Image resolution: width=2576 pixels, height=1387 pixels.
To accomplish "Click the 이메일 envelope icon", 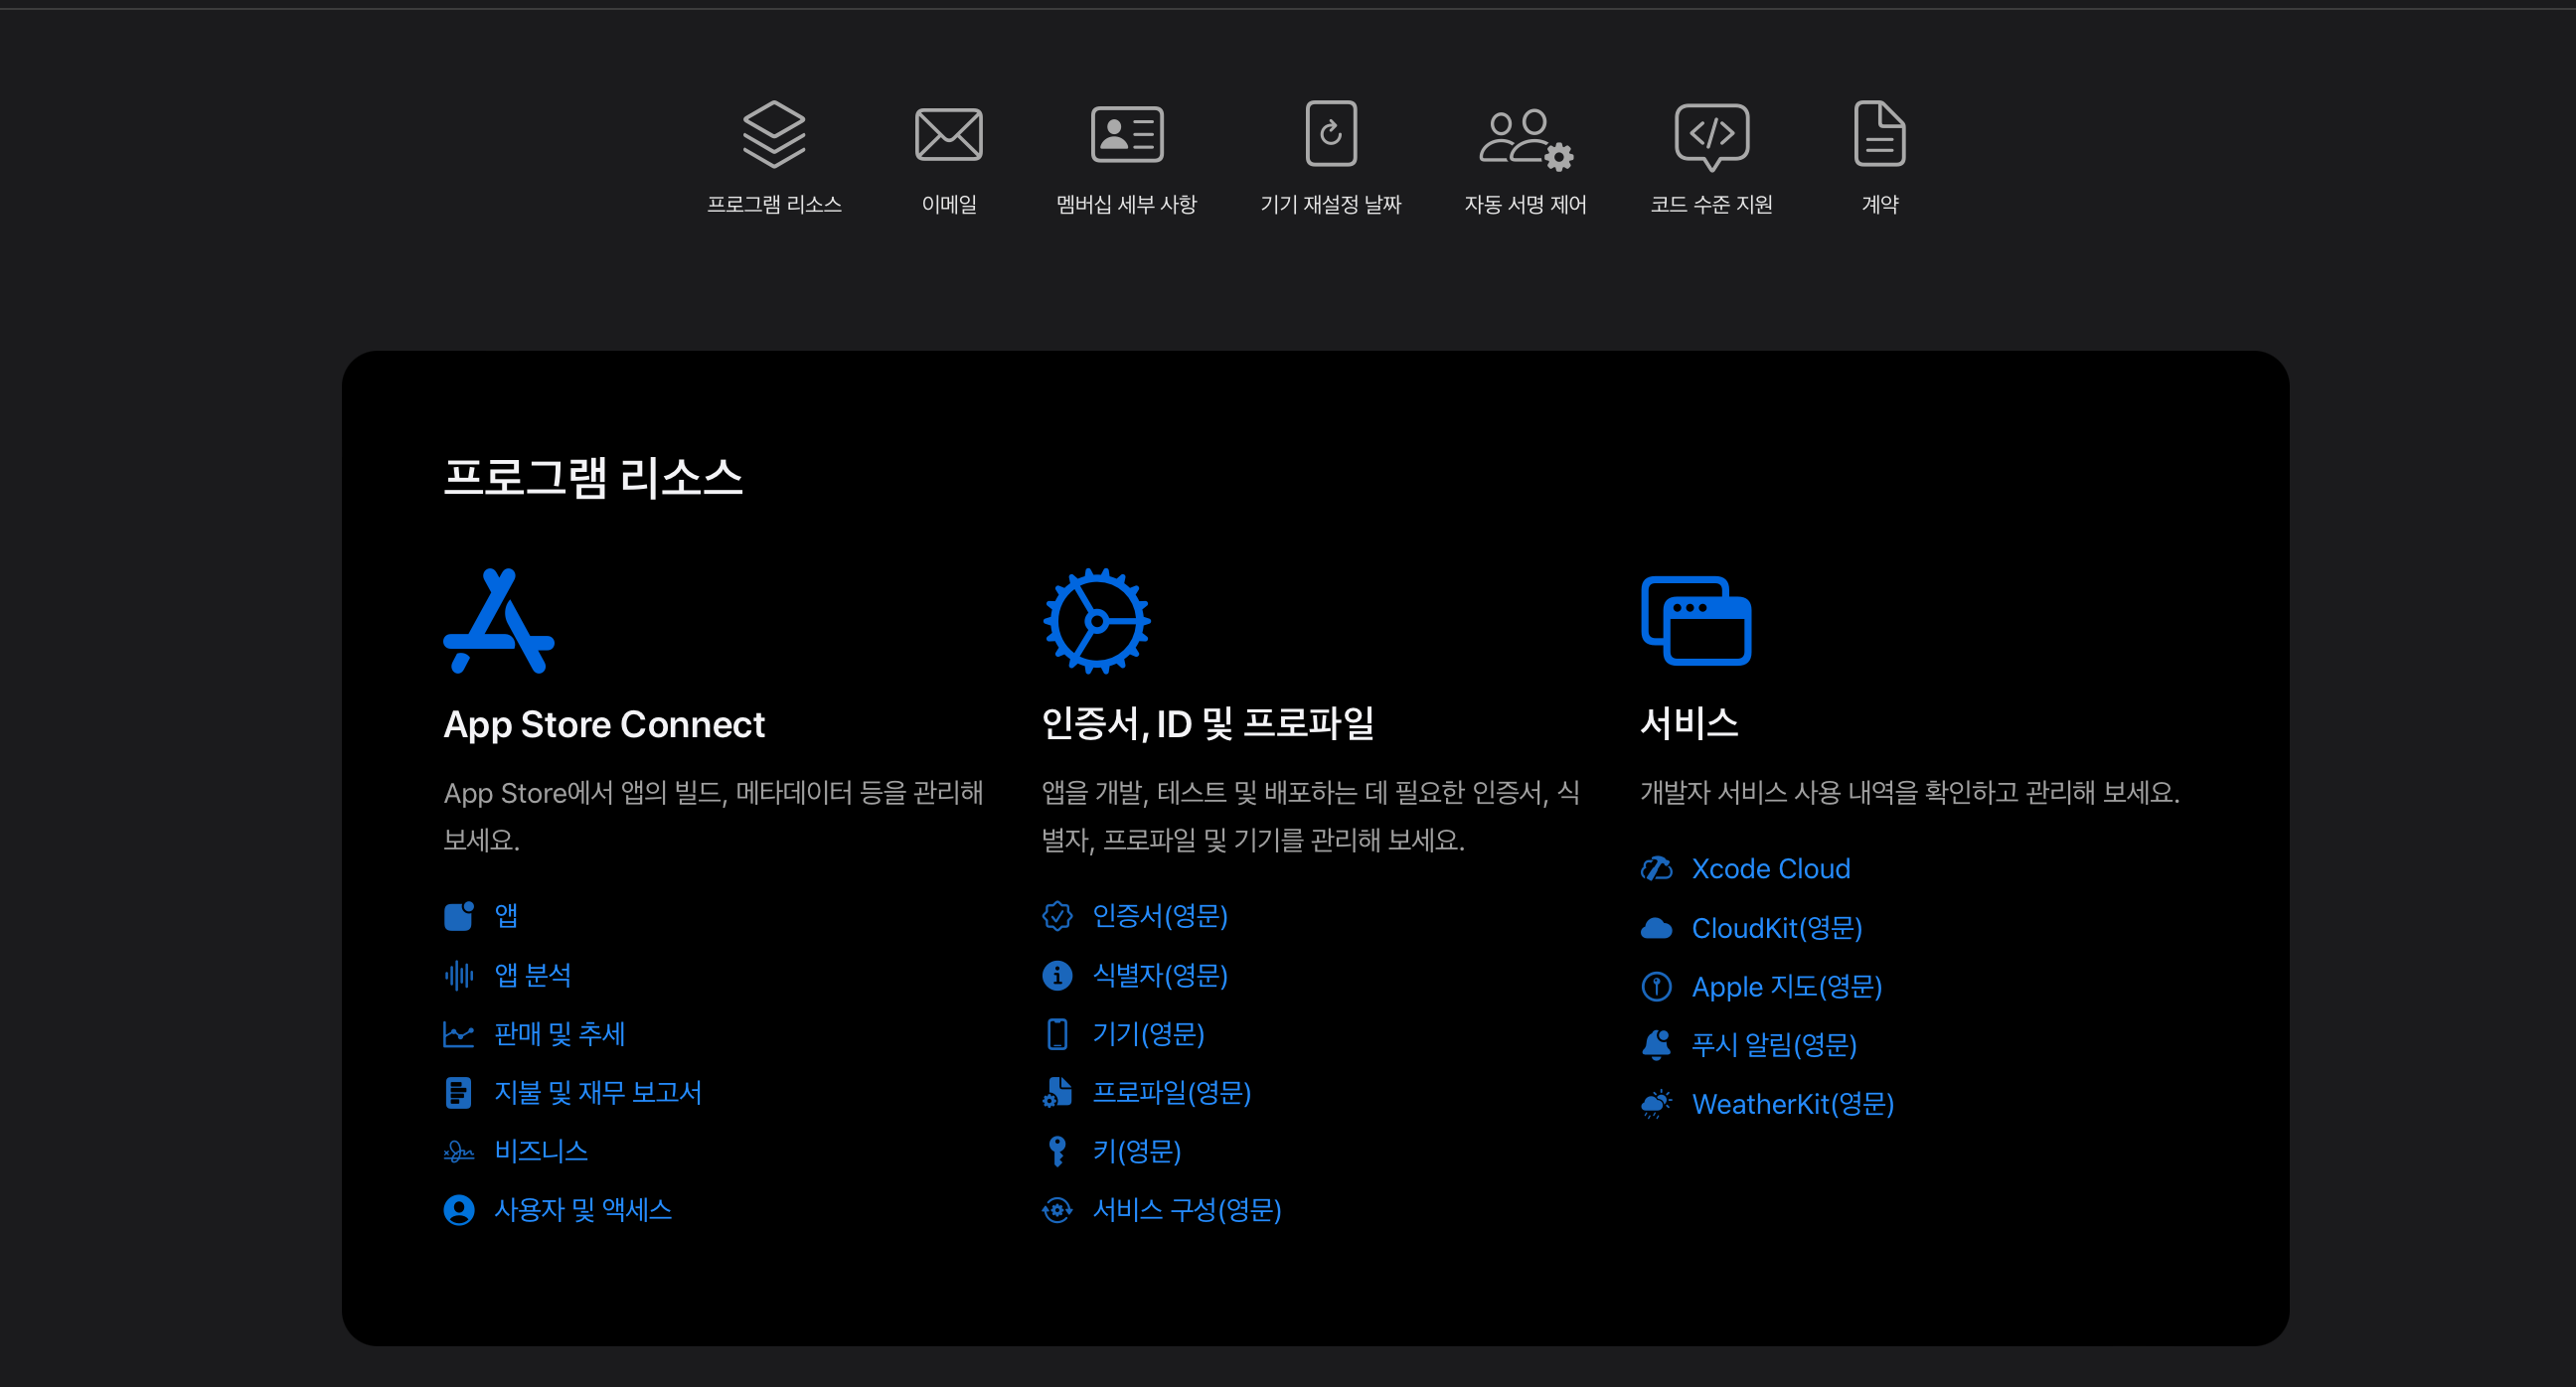I will pos(948,134).
